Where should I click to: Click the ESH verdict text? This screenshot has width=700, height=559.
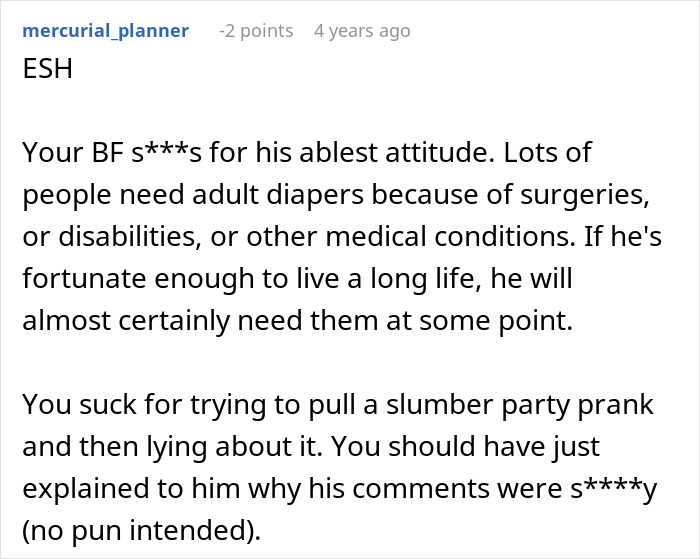46,75
